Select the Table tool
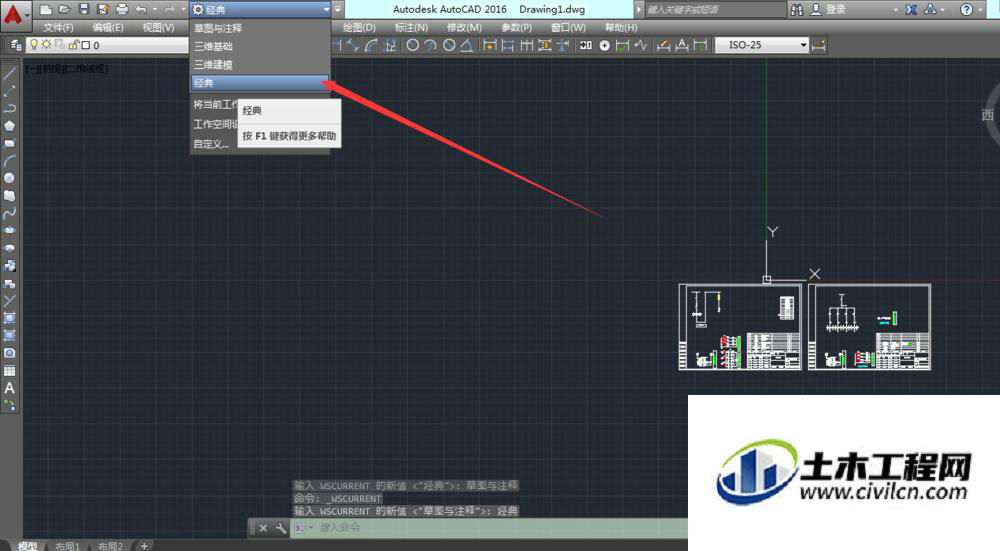Viewport: 1000px width, 551px height. tap(10, 371)
